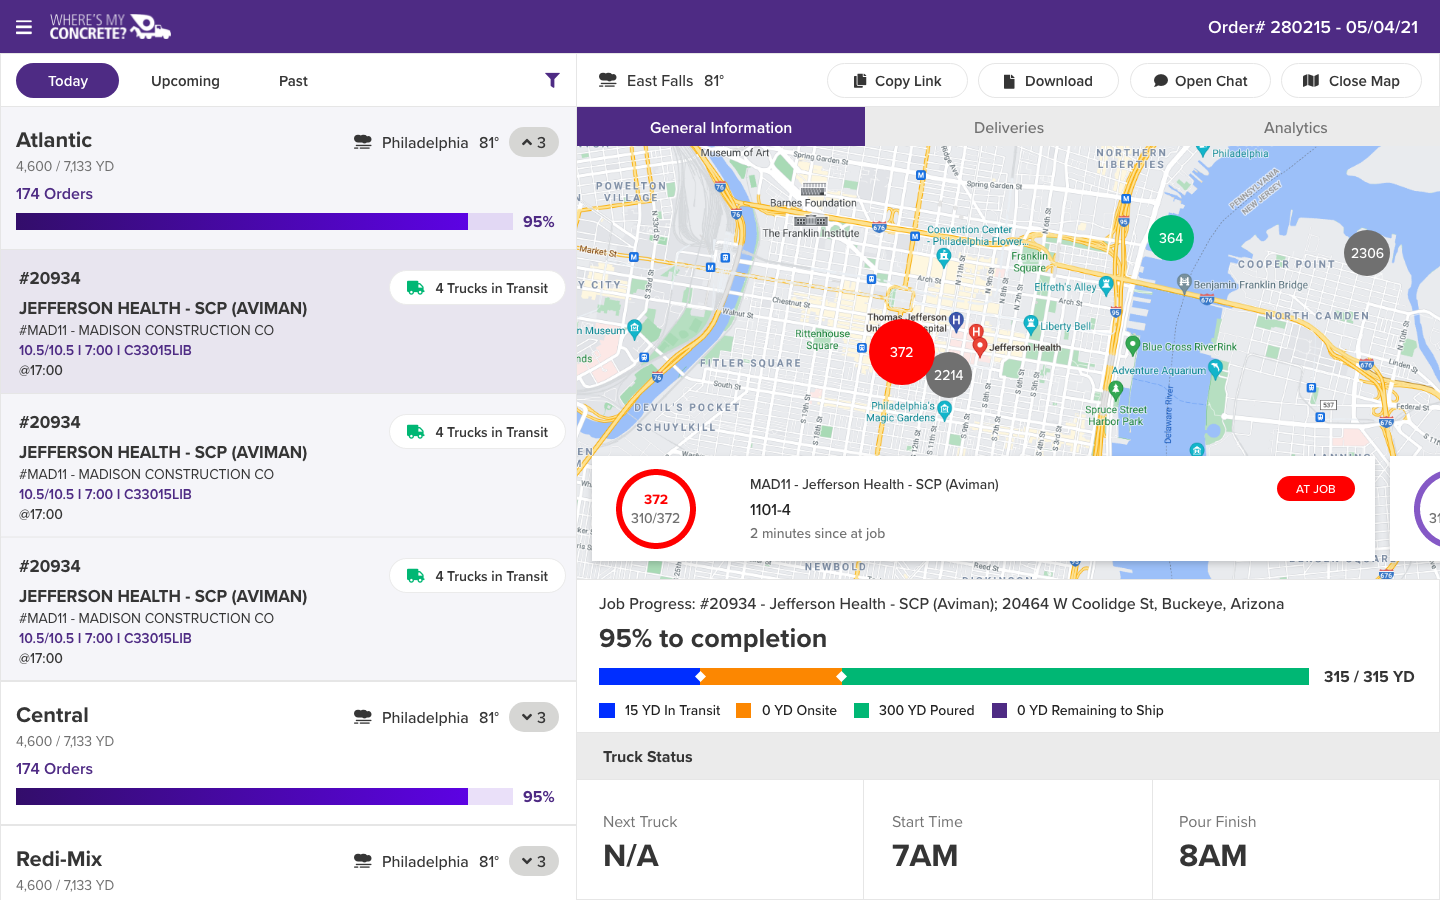Click the Start Time 7AM value
This screenshot has width=1440, height=900.
pyautogui.click(x=925, y=856)
